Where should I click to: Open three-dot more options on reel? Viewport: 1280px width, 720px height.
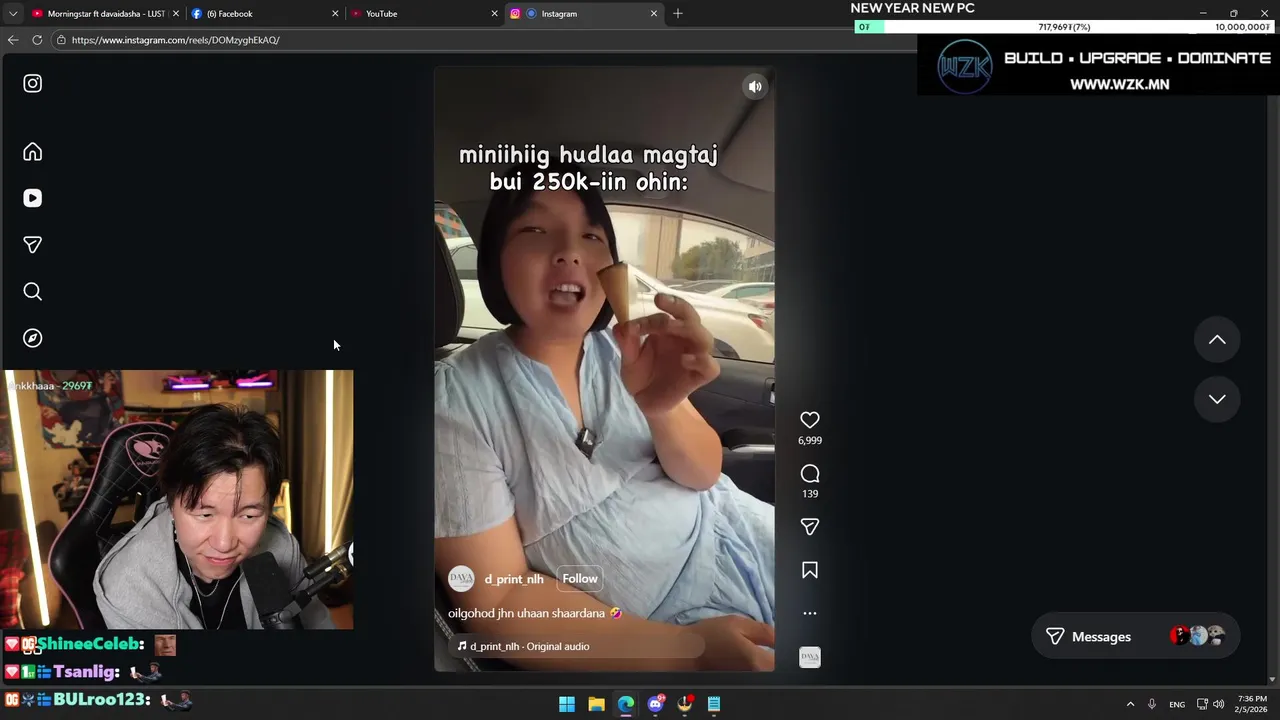(x=810, y=613)
